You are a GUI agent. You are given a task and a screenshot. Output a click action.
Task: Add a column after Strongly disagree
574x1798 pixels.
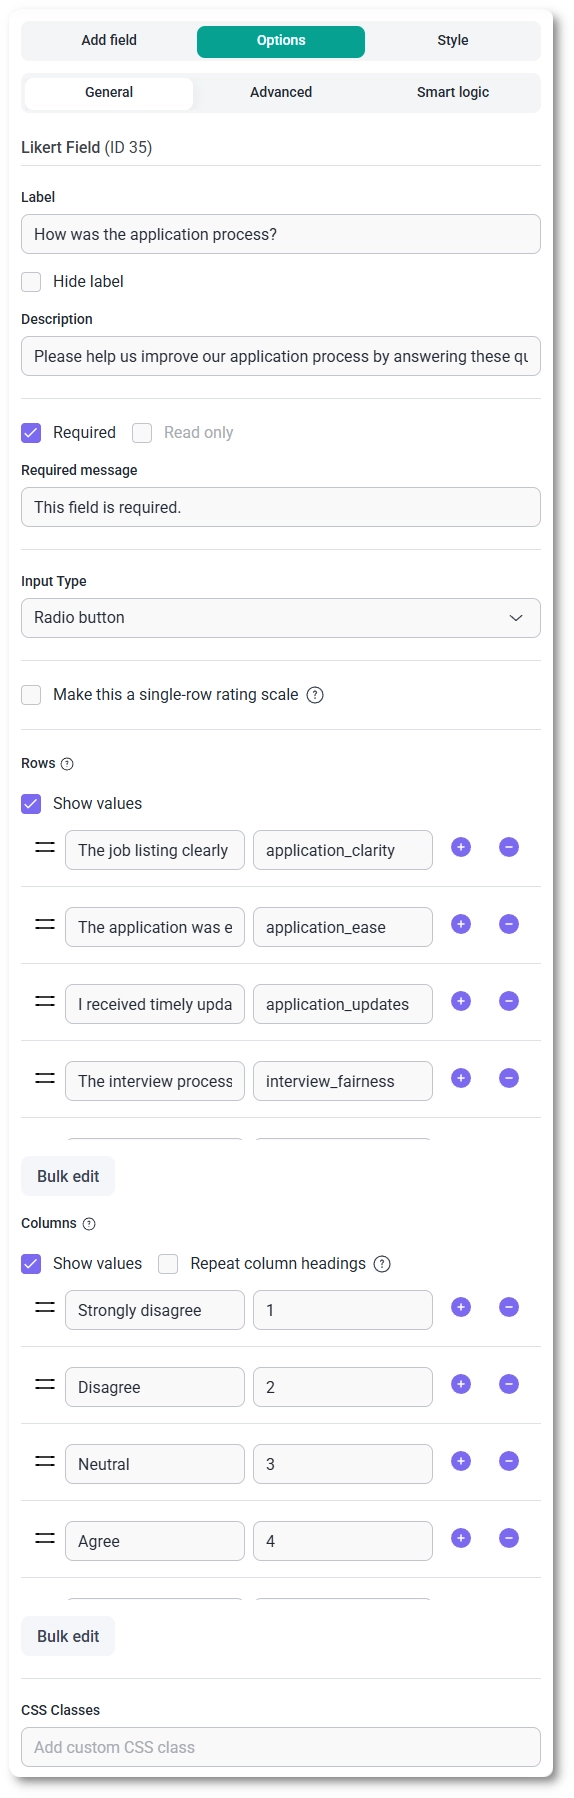point(461,1307)
